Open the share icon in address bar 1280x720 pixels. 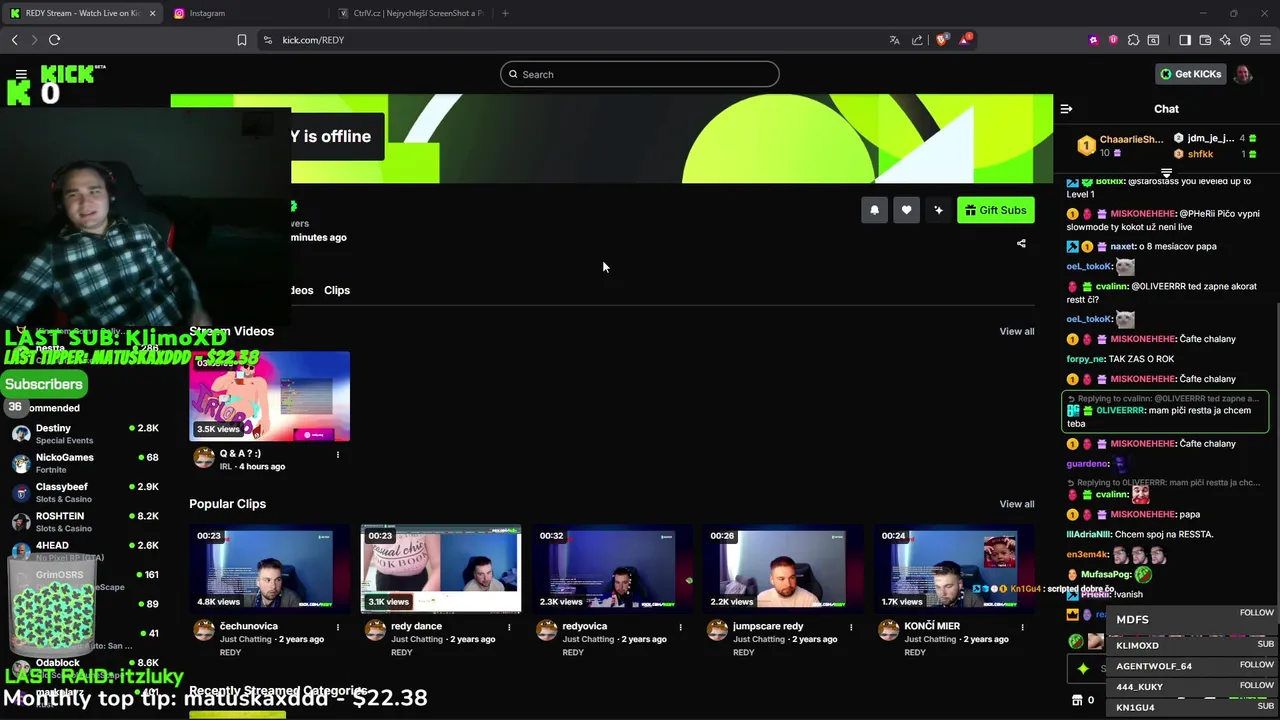coord(917,40)
